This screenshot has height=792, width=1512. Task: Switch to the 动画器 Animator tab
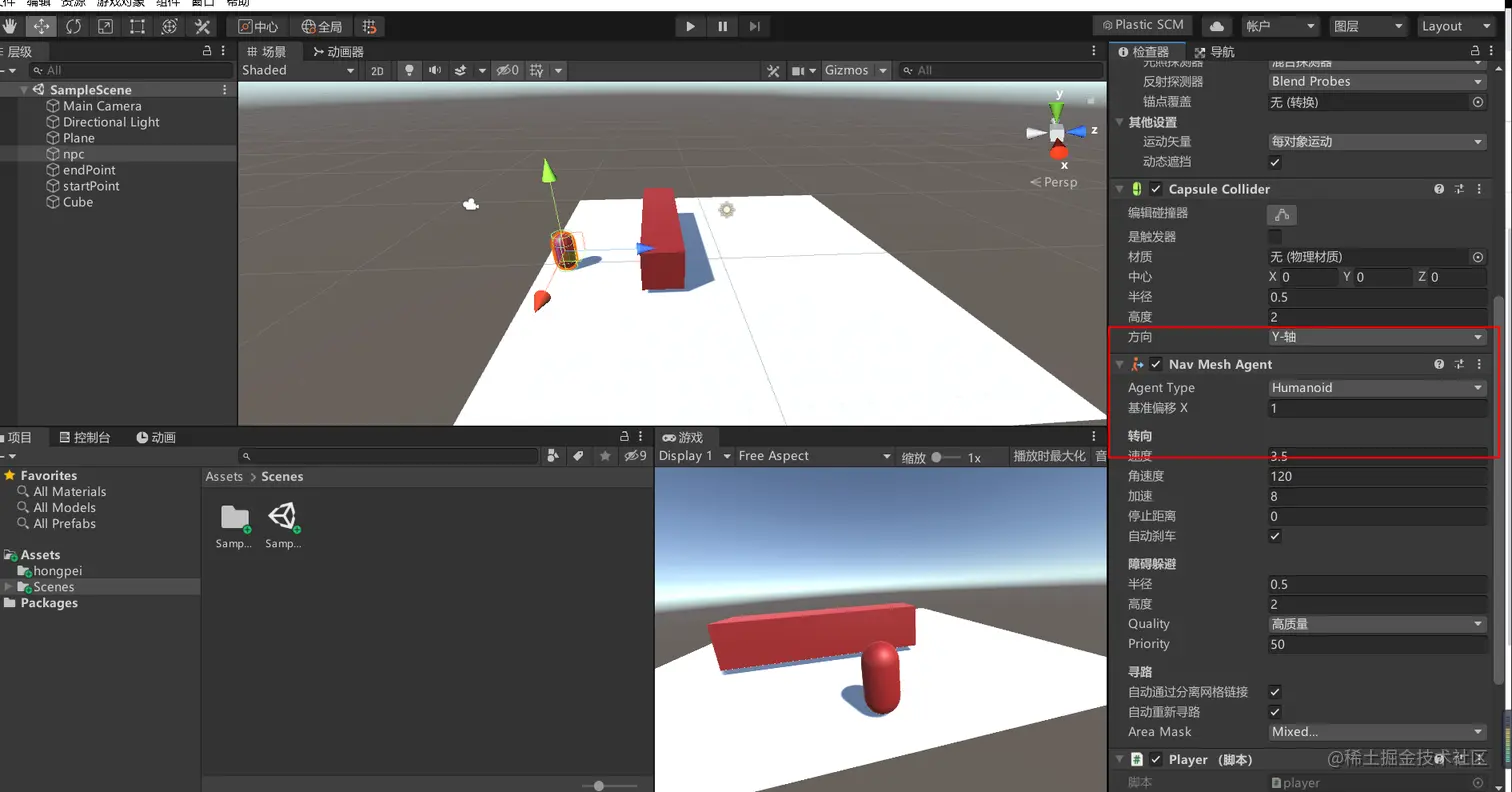[x=338, y=51]
